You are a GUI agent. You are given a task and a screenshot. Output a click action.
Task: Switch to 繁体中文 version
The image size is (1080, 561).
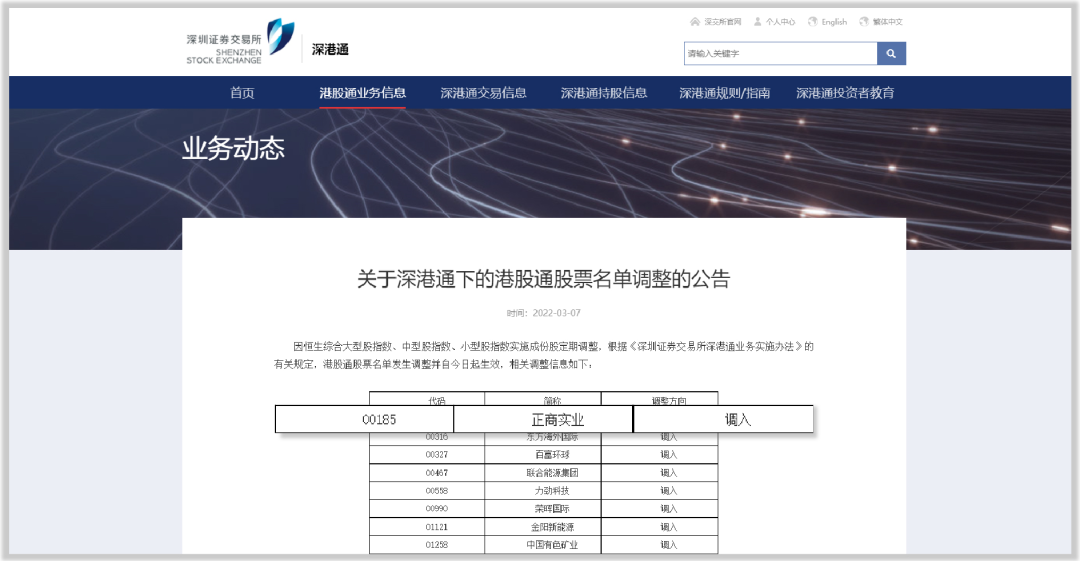(888, 21)
